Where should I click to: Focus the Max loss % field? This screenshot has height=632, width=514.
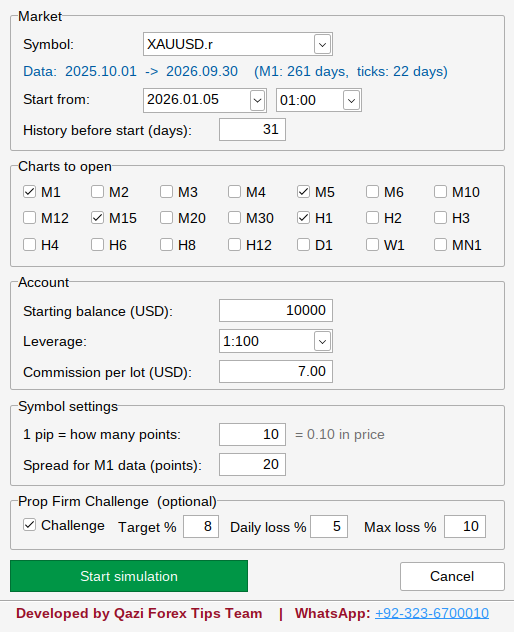coord(465,526)
